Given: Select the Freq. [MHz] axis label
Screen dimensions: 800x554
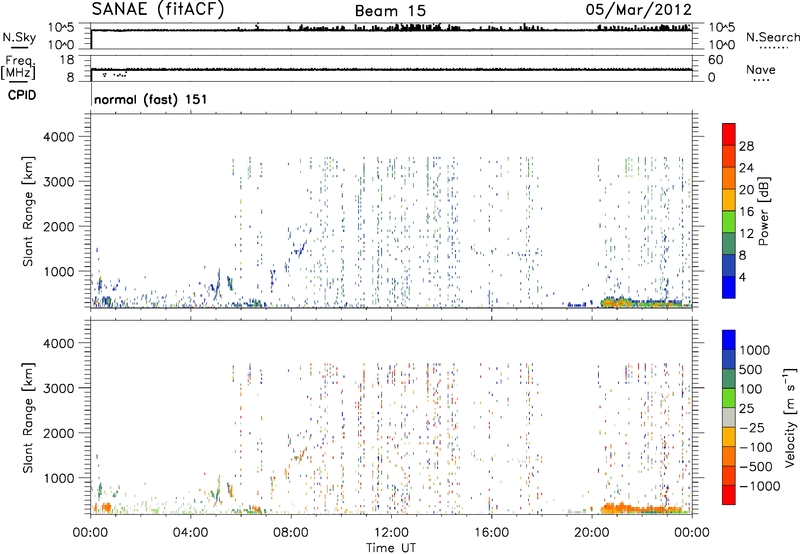Looking at the screenshot, I should (x=19, y=67).
